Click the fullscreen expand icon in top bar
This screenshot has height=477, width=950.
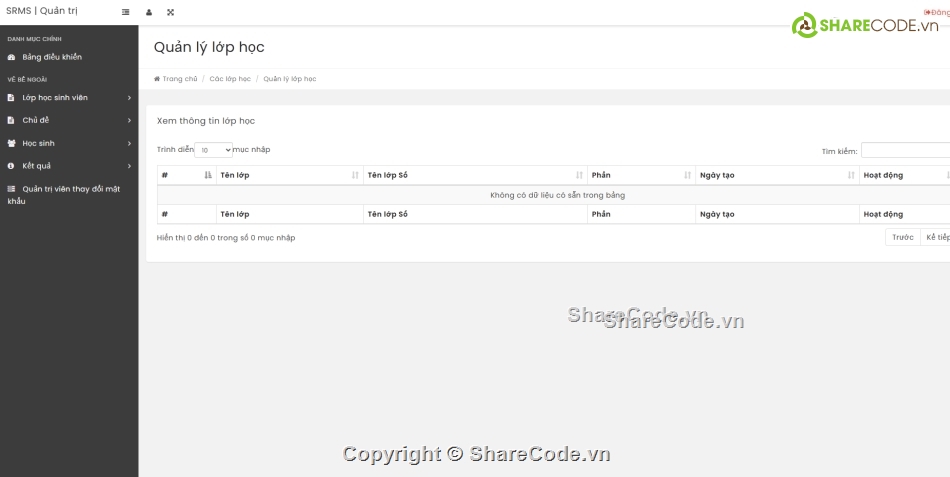pos(170,12)
